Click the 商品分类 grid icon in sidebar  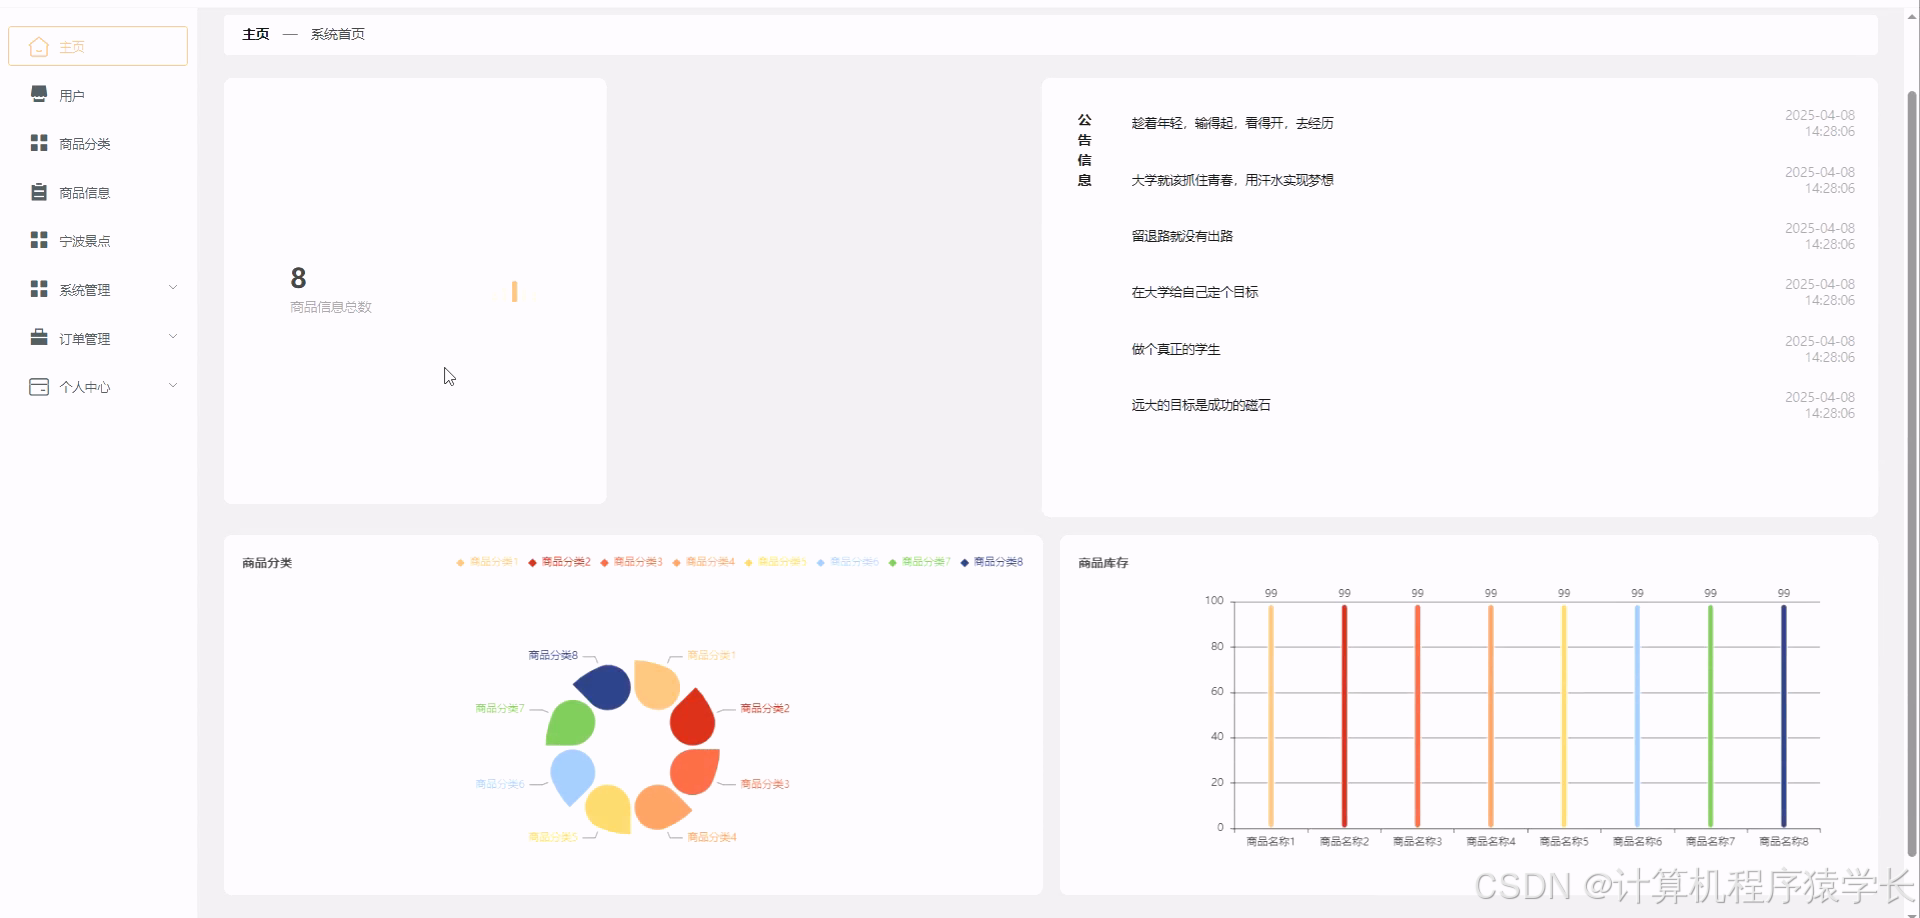(39, 143)
